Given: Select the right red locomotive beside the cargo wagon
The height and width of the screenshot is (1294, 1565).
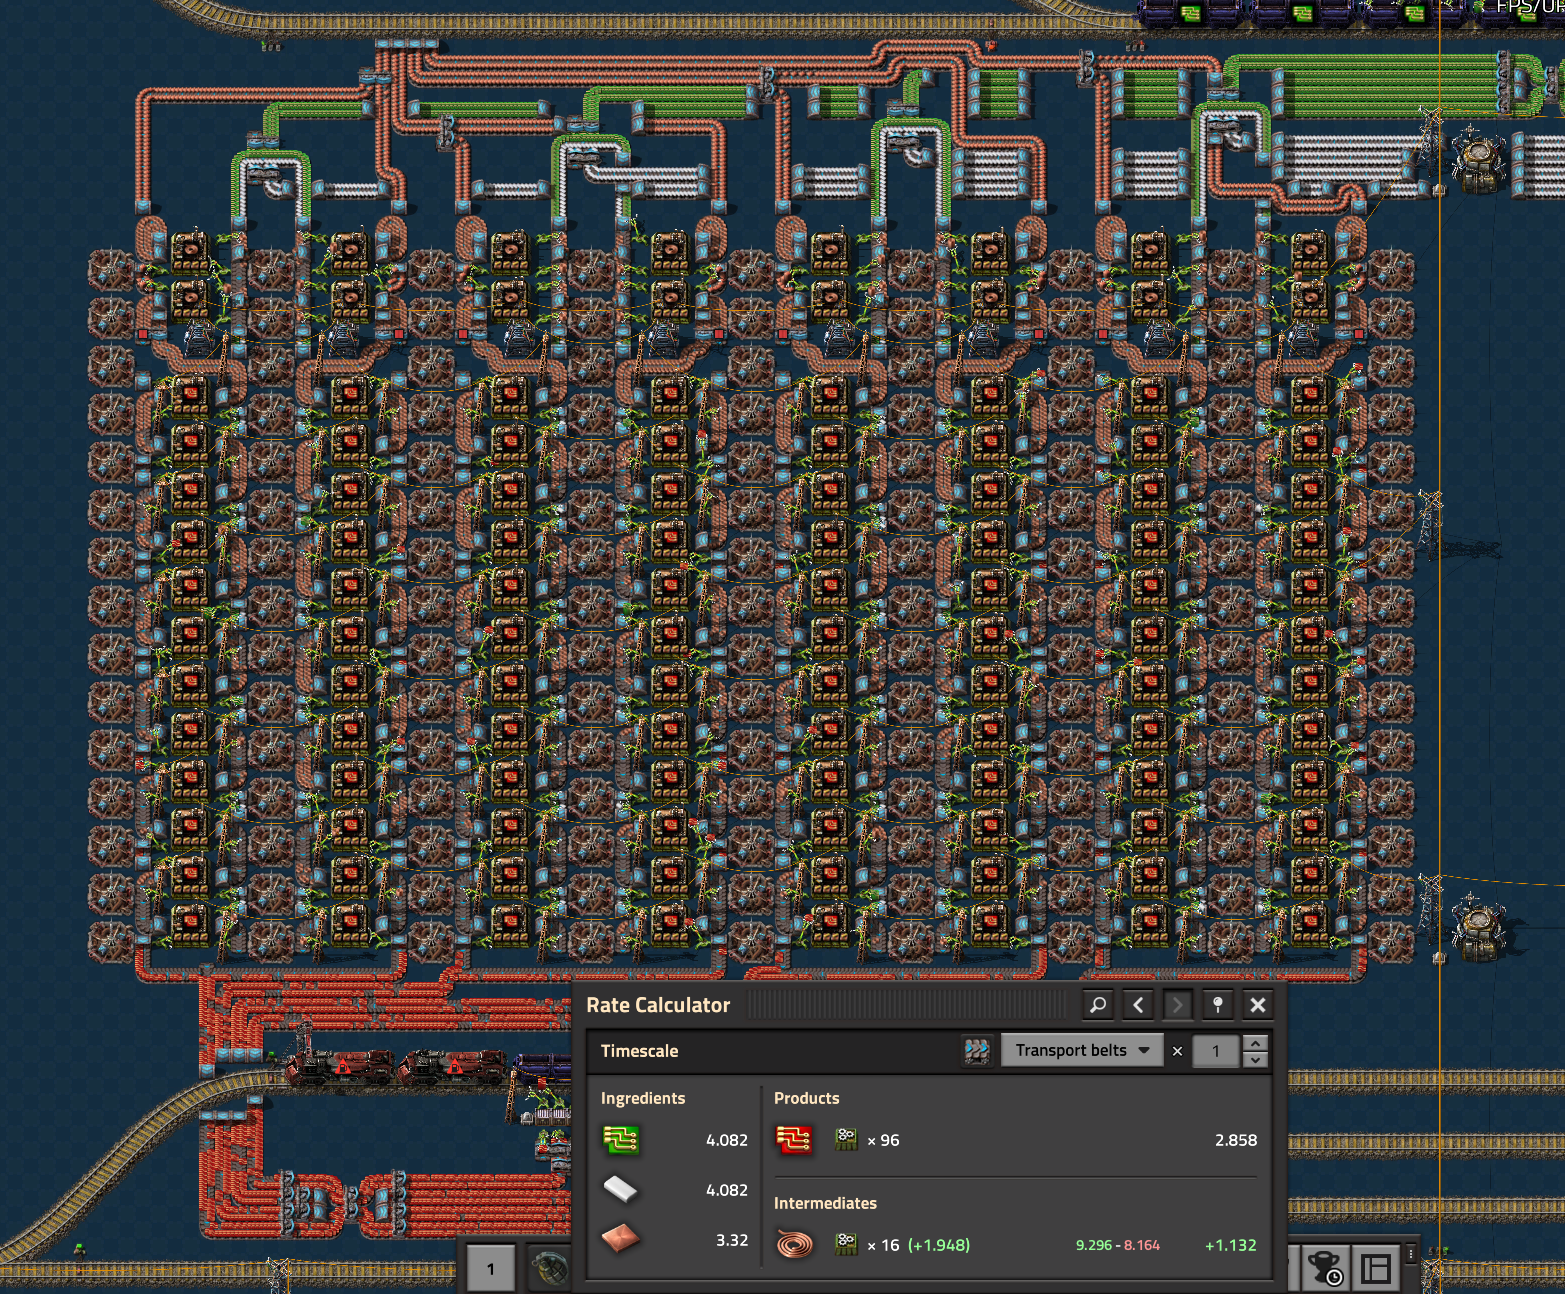Looking at the screenshot, I should click(x=454, y=1068).
